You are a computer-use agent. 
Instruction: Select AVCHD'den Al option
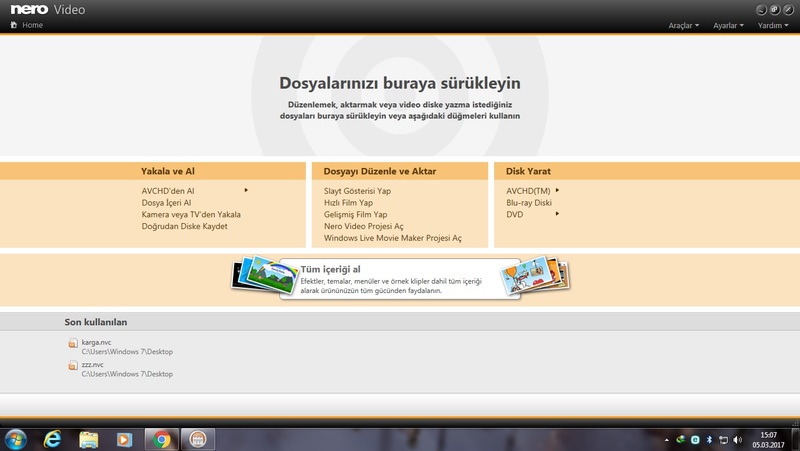coord(168,191)
